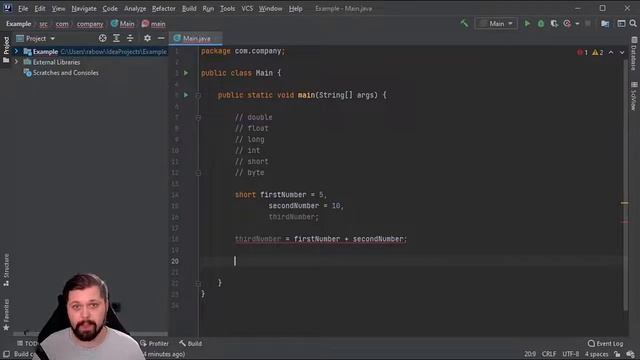
Task: Open the Code menu
Action: (110, 8)
